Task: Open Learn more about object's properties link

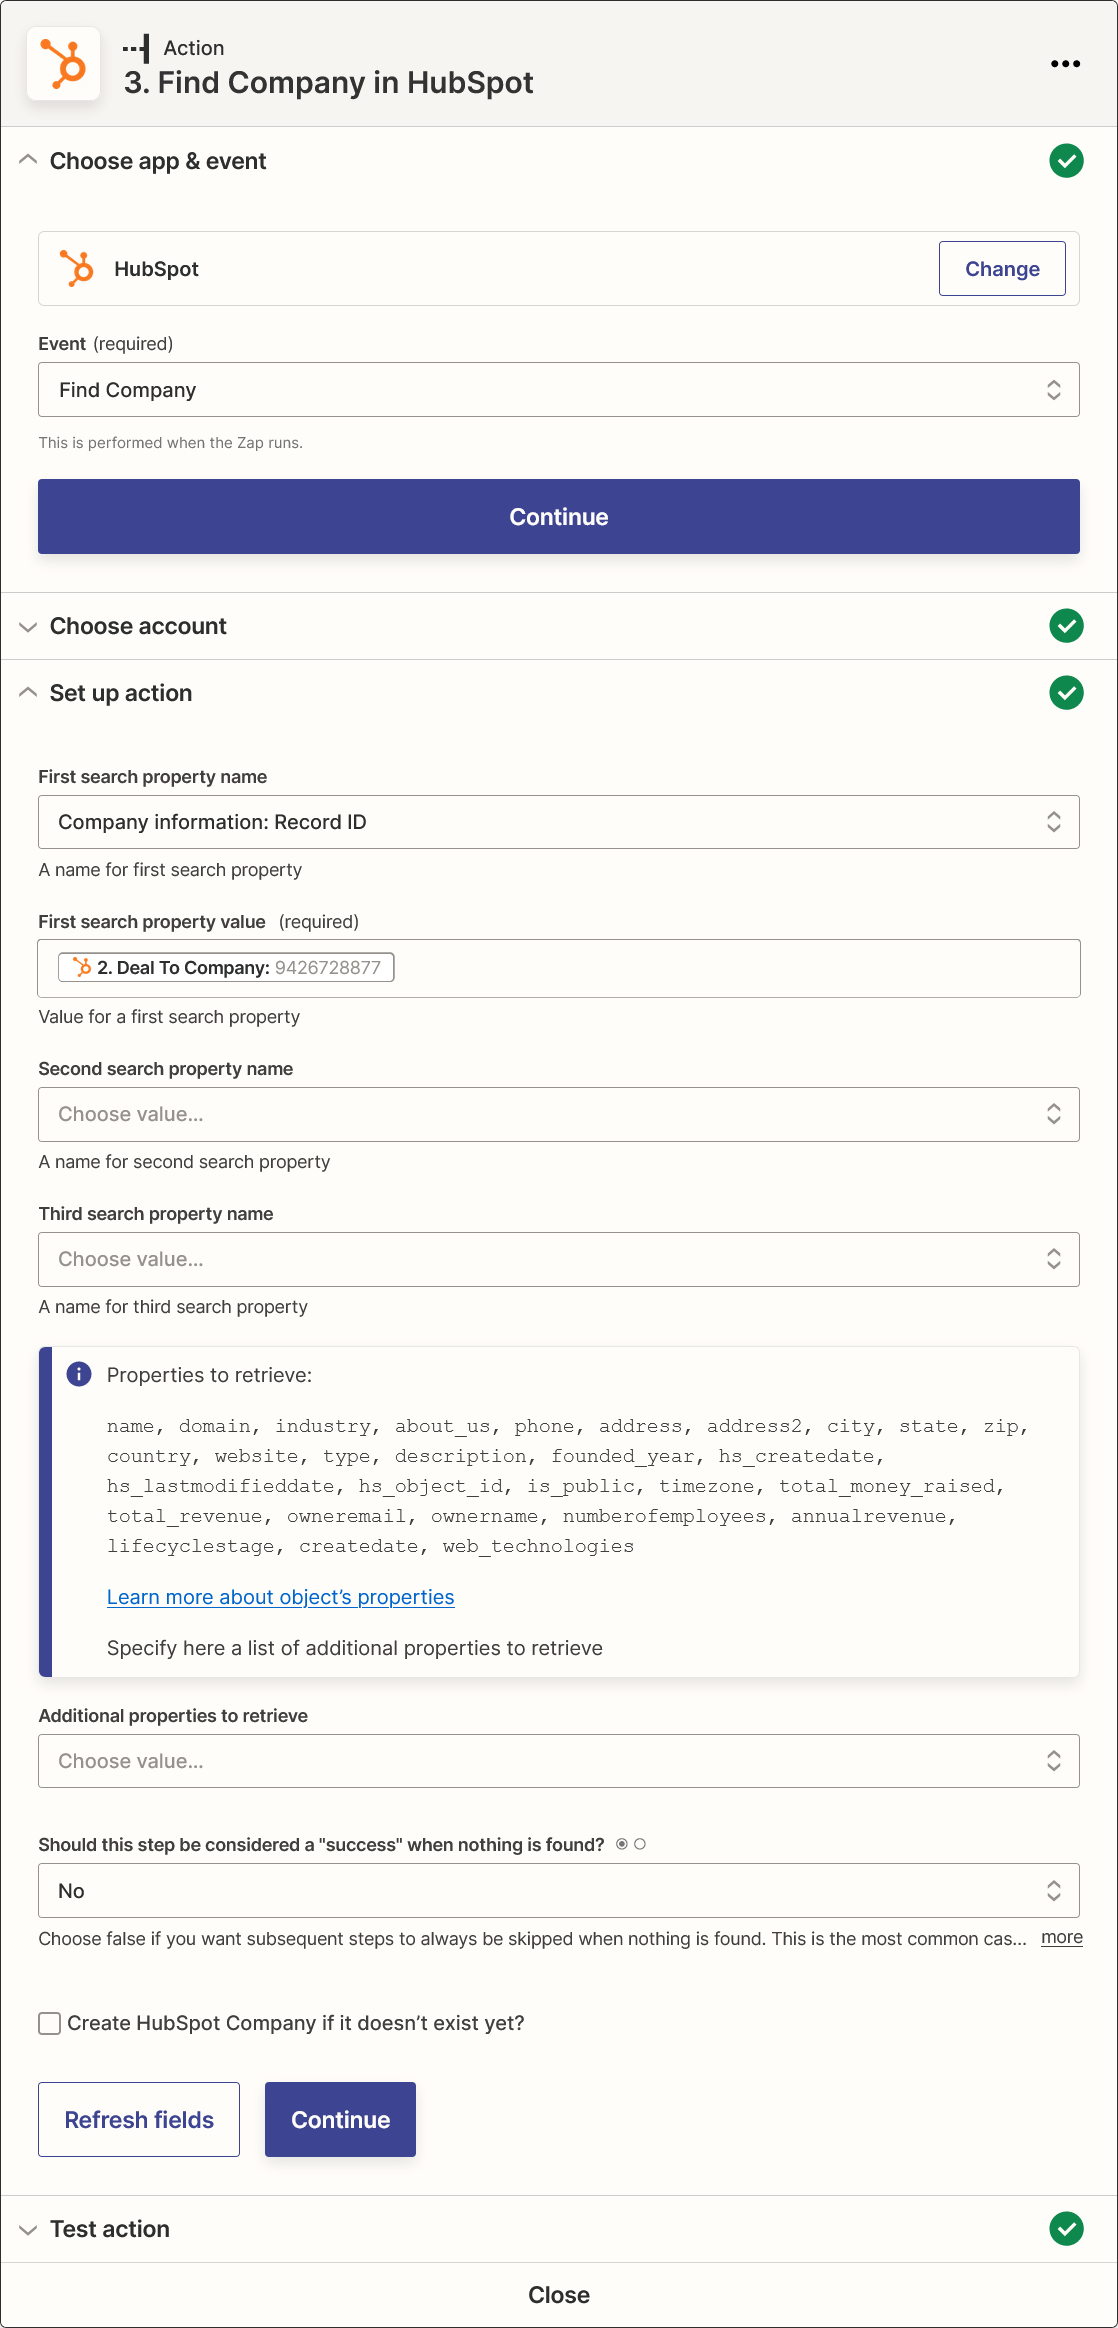Action: click(x=280, y=1597)
